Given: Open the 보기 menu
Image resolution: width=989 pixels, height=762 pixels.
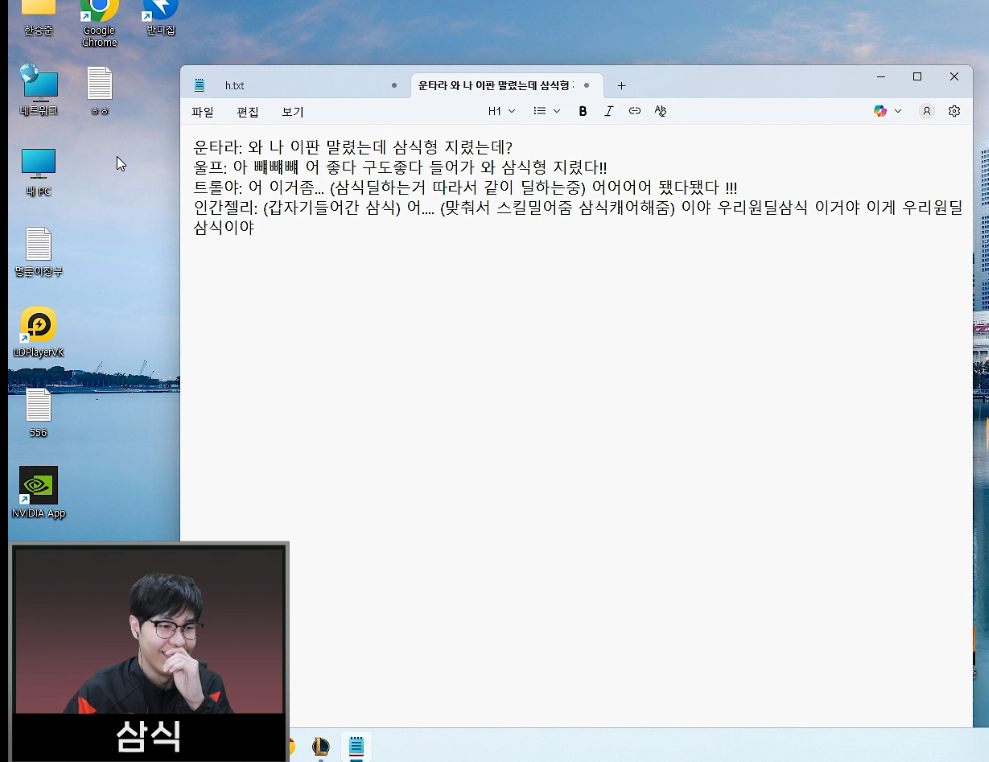Looking at the screenshot, I should pyautogui.click(x=293, y=112).
